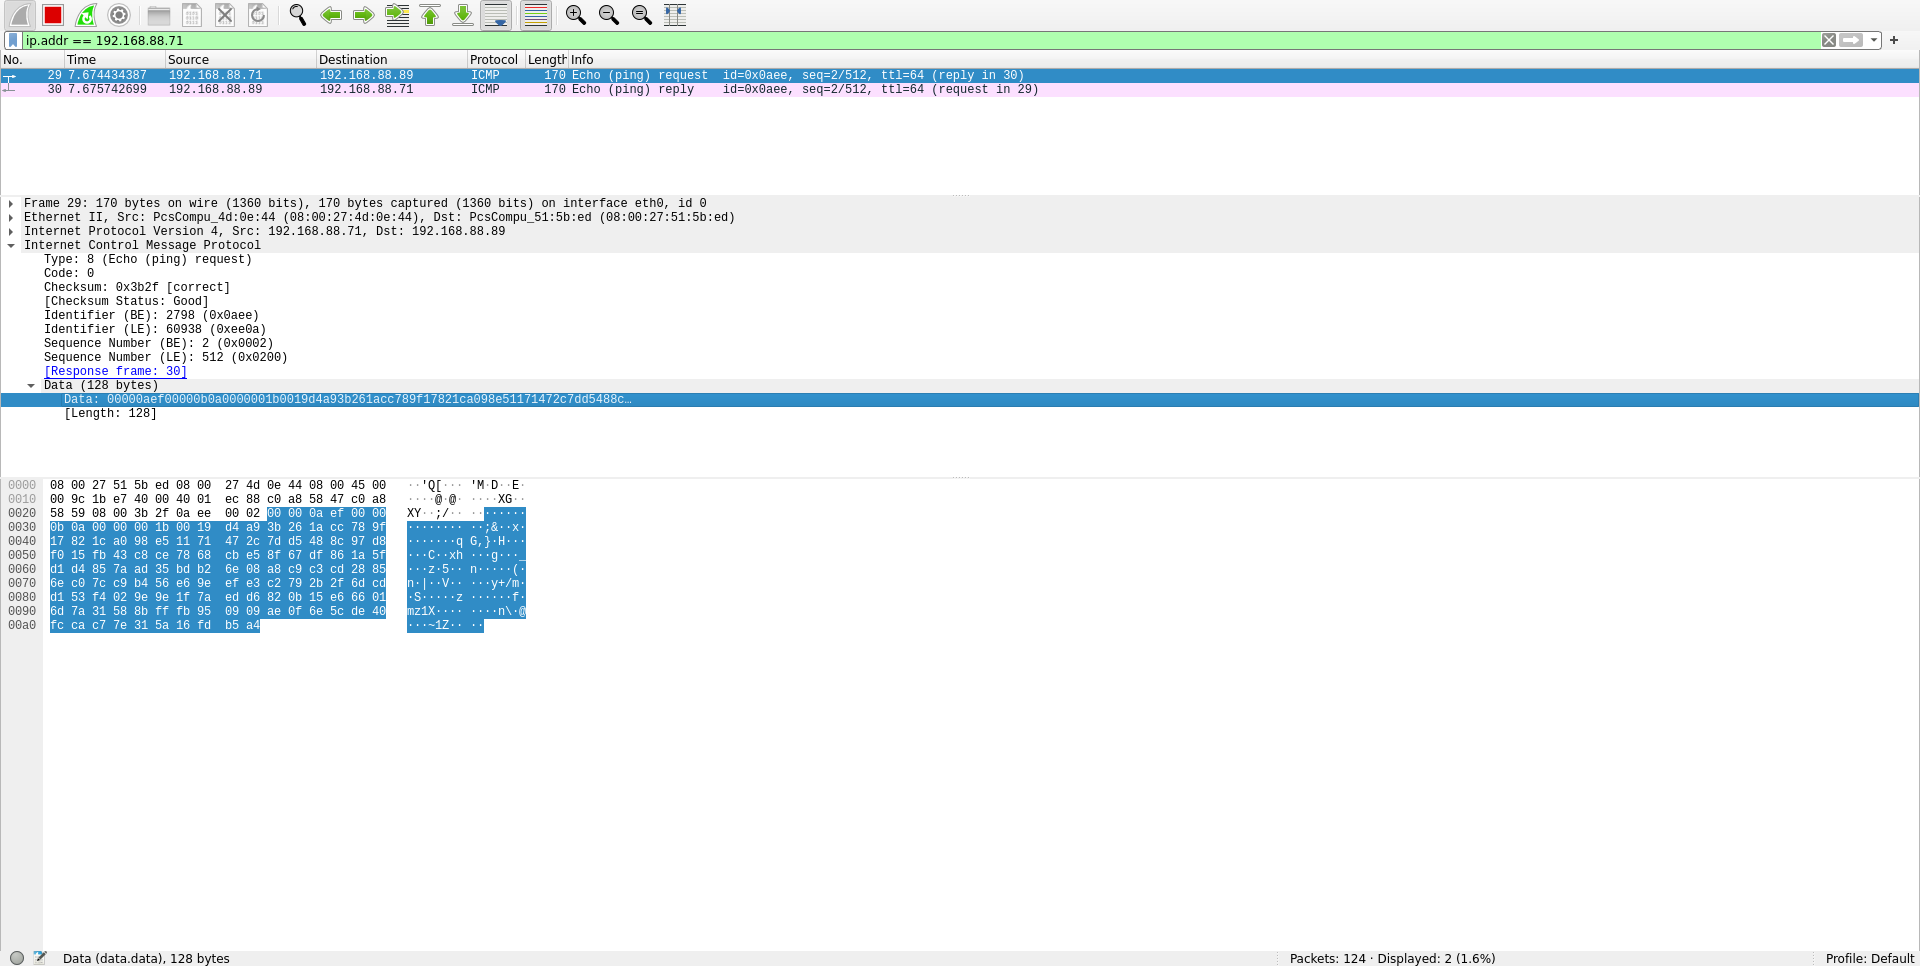Collapse the Data (128 bytes) subtree
This screenshot has width=1920, height=966.
click(31, 385)
